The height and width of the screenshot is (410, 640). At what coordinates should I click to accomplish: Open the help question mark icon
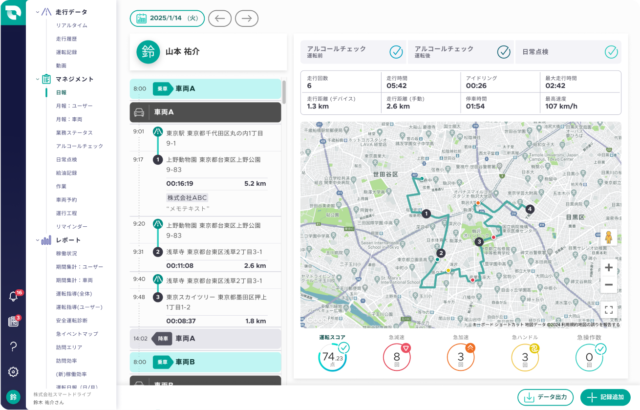coord(13,347)
